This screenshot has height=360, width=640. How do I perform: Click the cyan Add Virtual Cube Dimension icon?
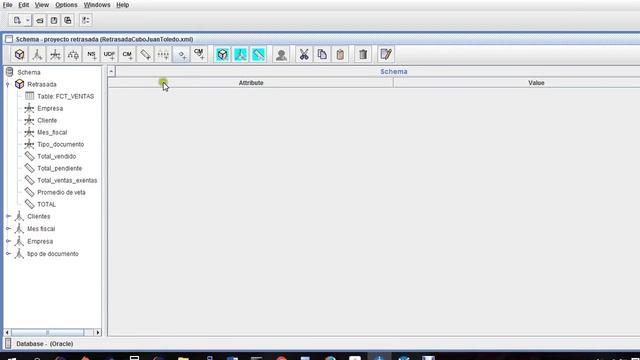240,54
